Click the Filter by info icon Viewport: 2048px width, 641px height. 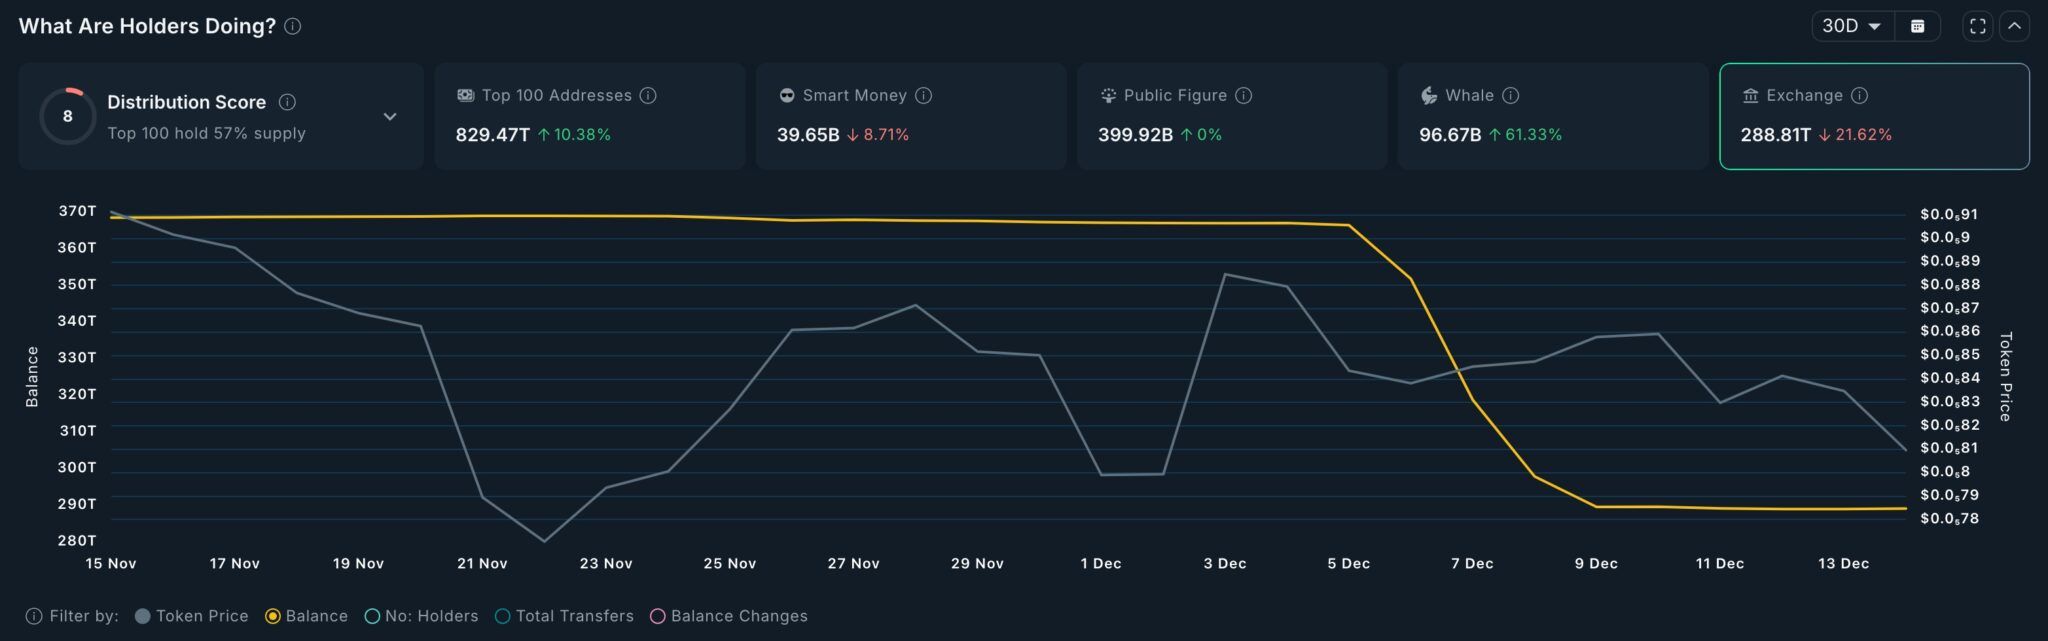point(34,616)
